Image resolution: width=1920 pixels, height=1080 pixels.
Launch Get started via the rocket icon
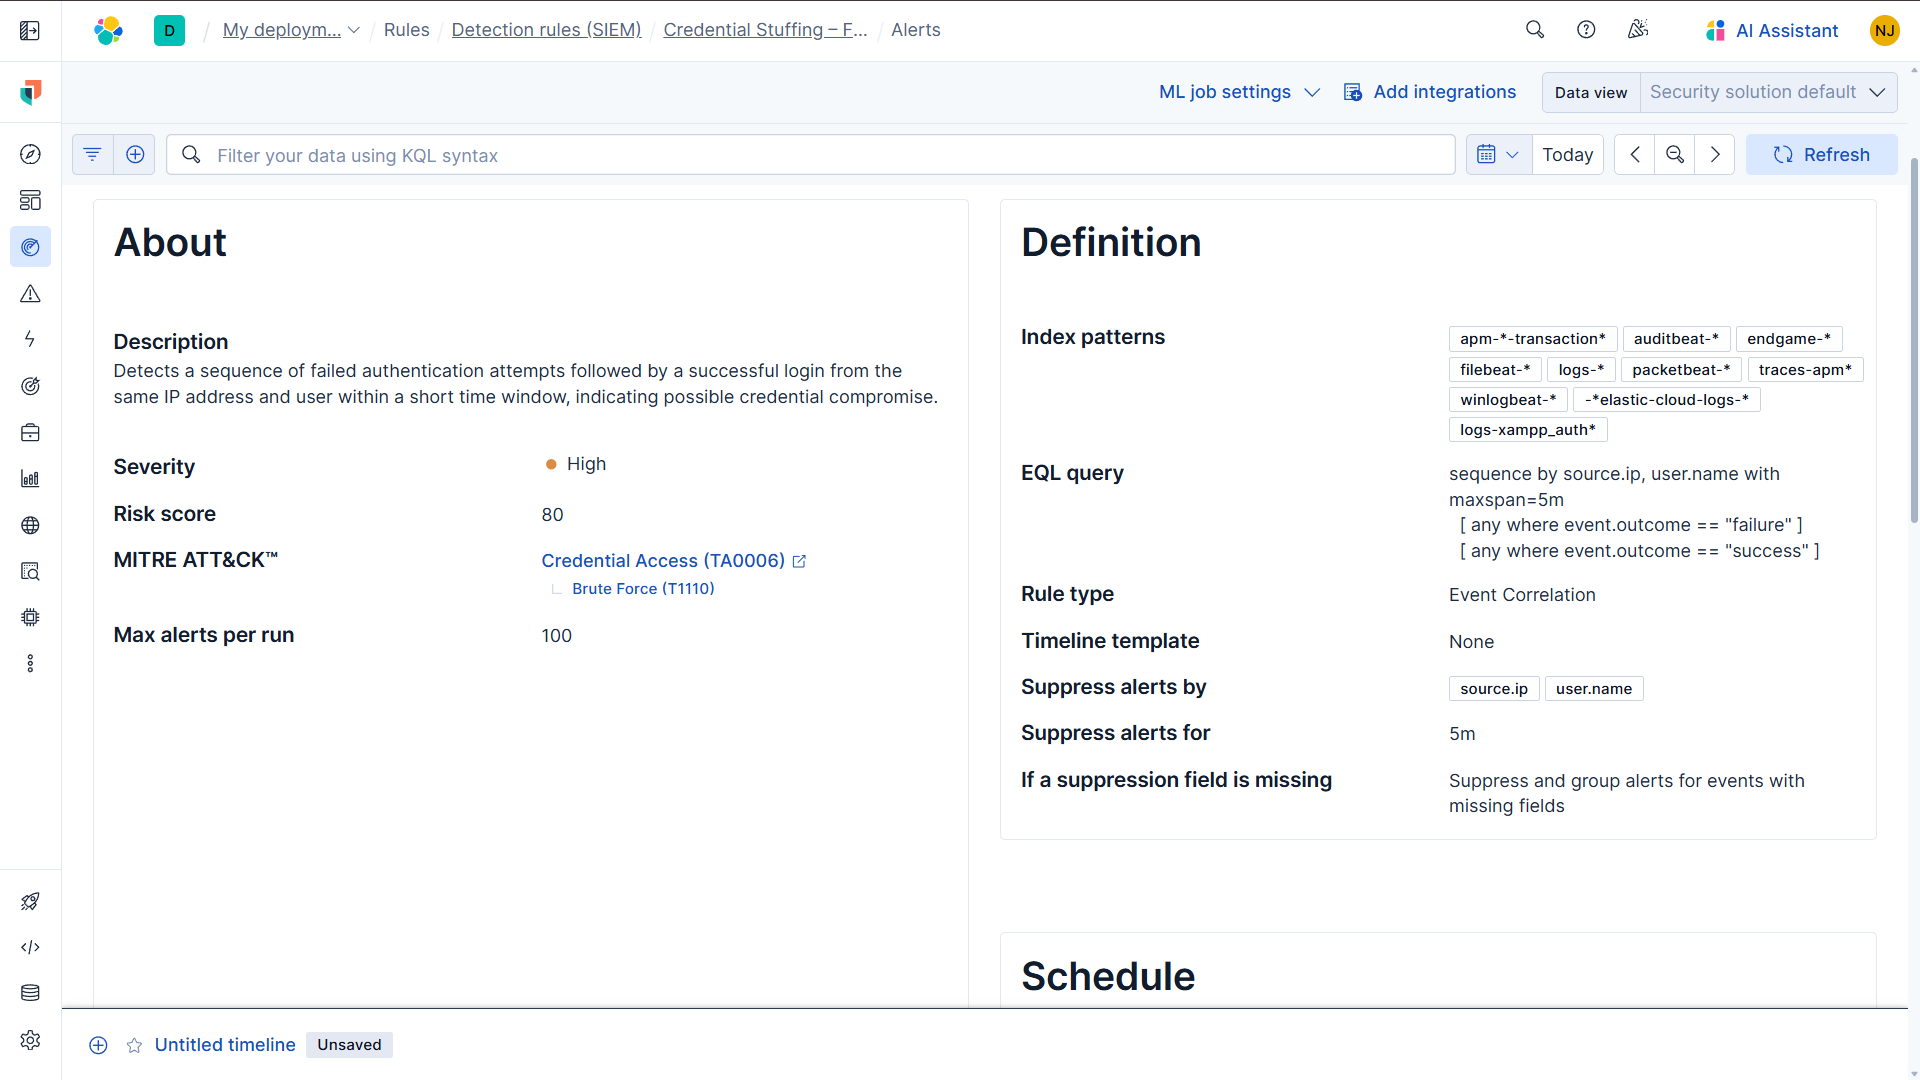[x=31, y=901]
